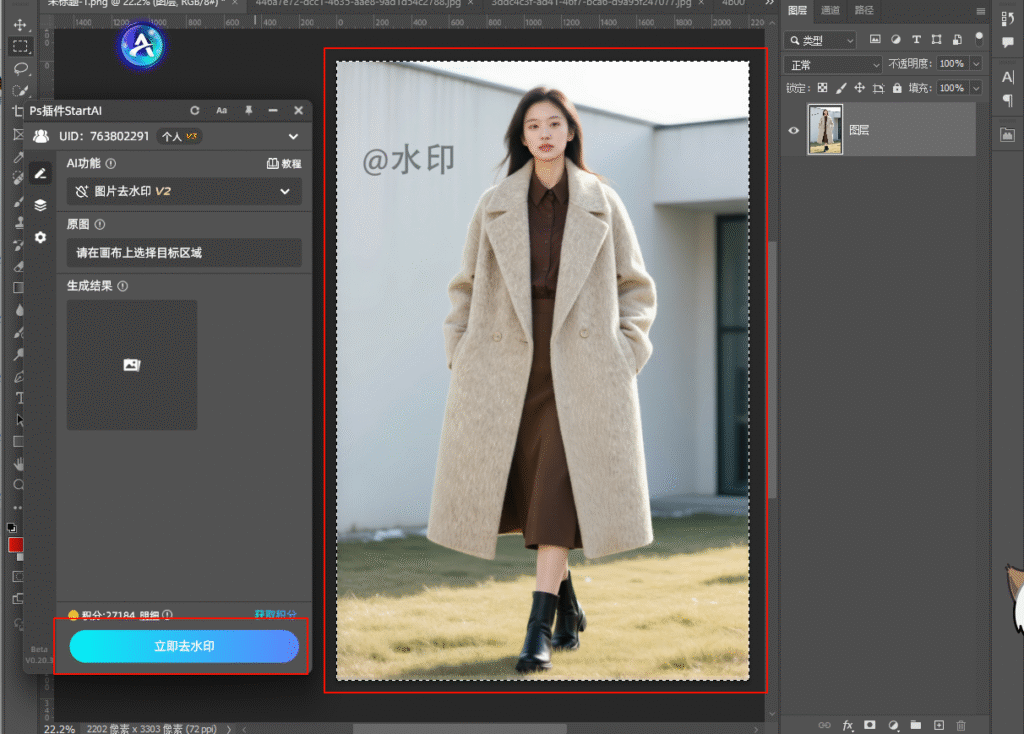Open the 教程 tutorial link

[284, 163]
